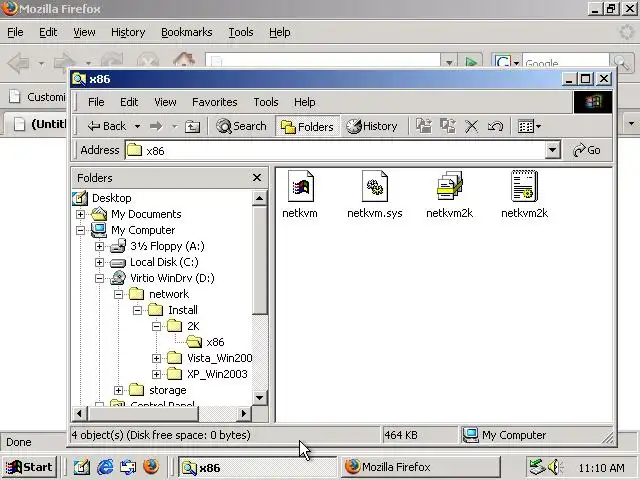Click the Start button

point(29,467)
